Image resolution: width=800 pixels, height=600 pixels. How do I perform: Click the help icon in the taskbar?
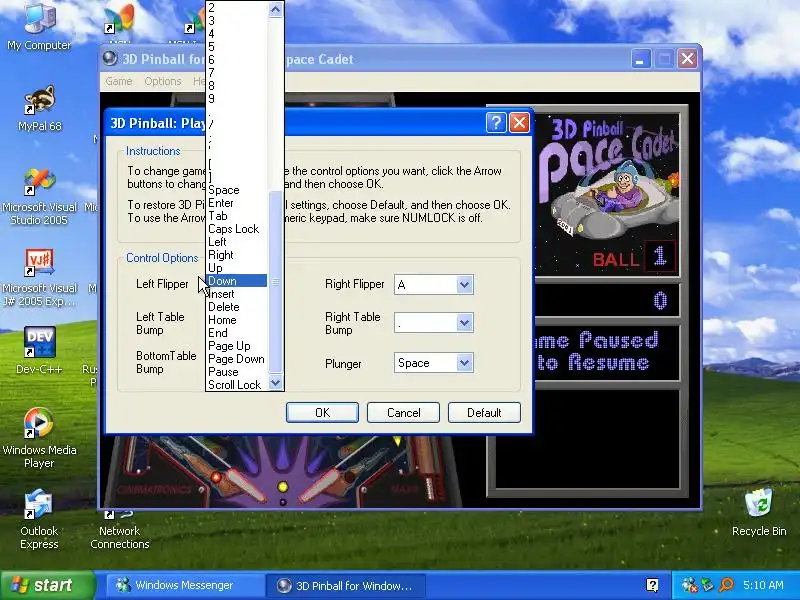(652, 585)
